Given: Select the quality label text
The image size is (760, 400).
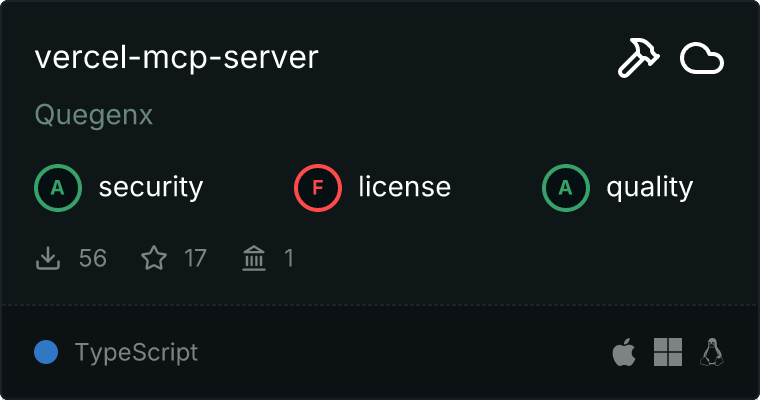Looking at the screenshot, I should click(649, 187).
